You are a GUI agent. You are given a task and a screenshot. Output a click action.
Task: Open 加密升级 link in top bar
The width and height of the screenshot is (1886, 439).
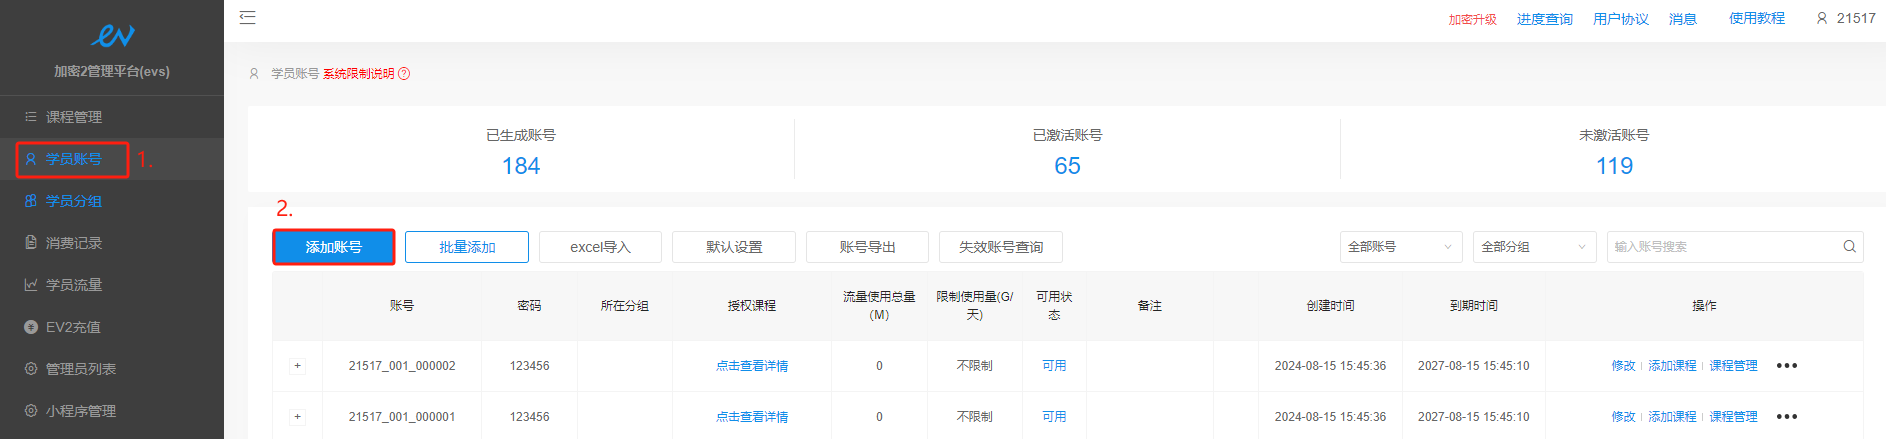(1472, 19)
